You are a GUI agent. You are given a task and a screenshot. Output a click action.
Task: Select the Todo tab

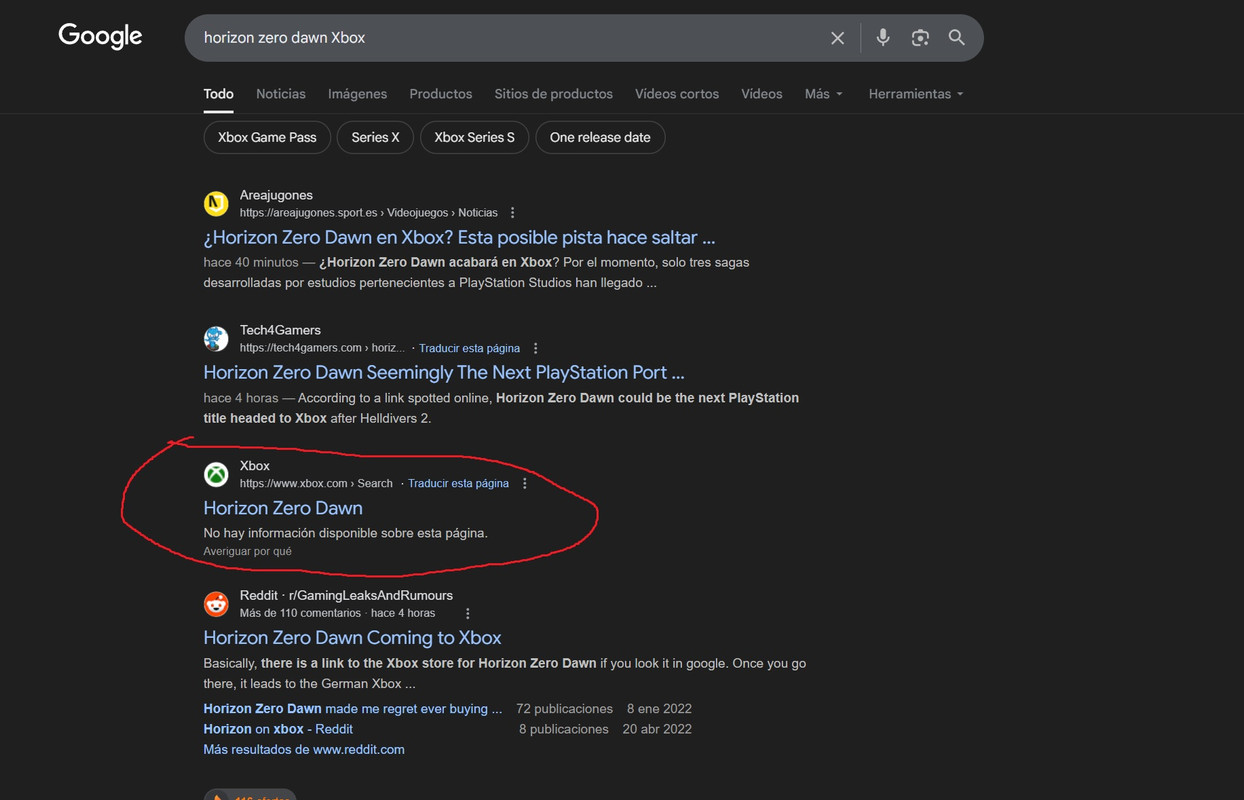219,94
